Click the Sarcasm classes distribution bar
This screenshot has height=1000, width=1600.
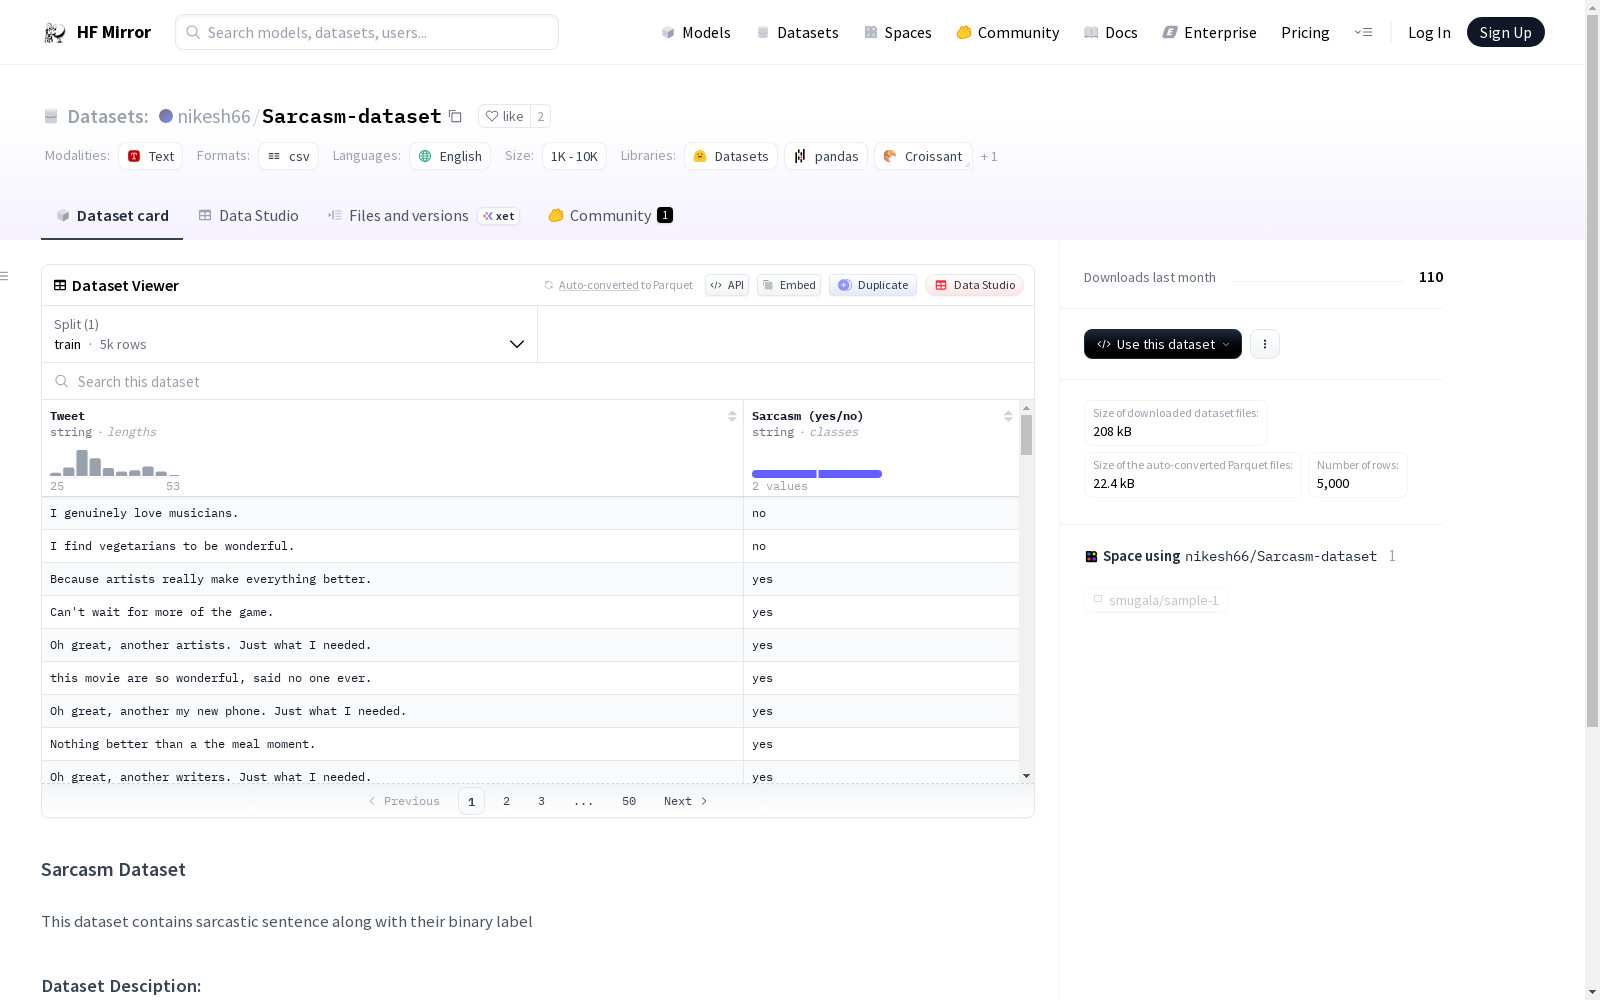817,474
